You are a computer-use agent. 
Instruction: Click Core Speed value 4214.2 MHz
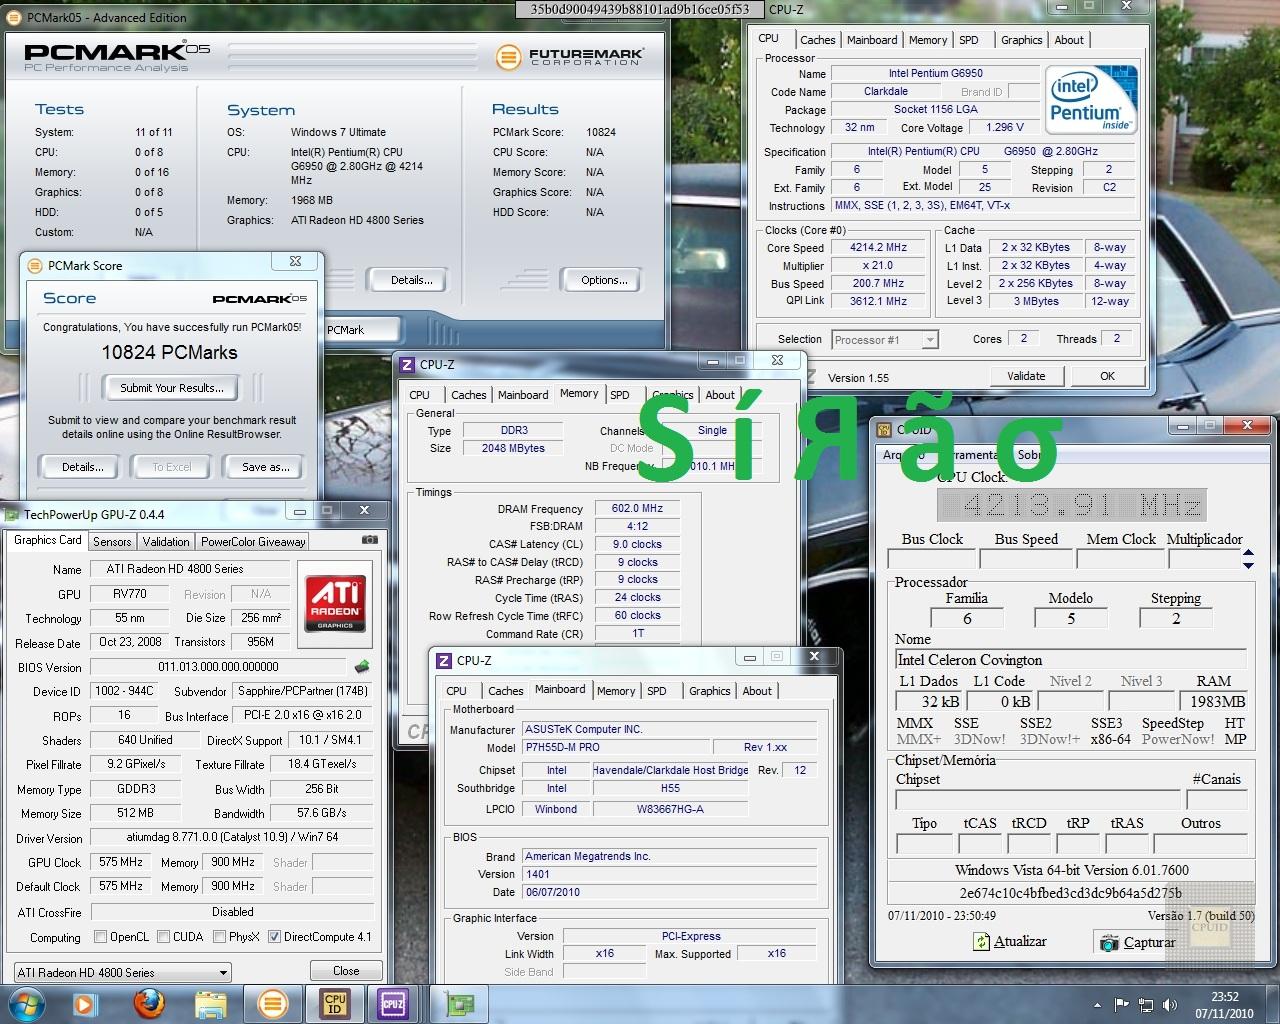[878, 247]
